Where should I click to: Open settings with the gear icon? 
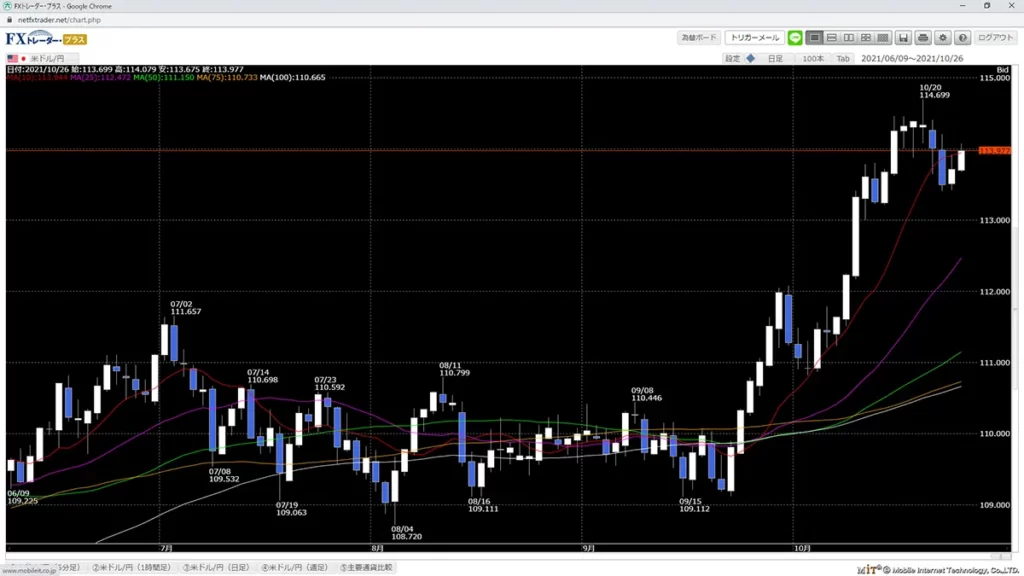point(942,38)
